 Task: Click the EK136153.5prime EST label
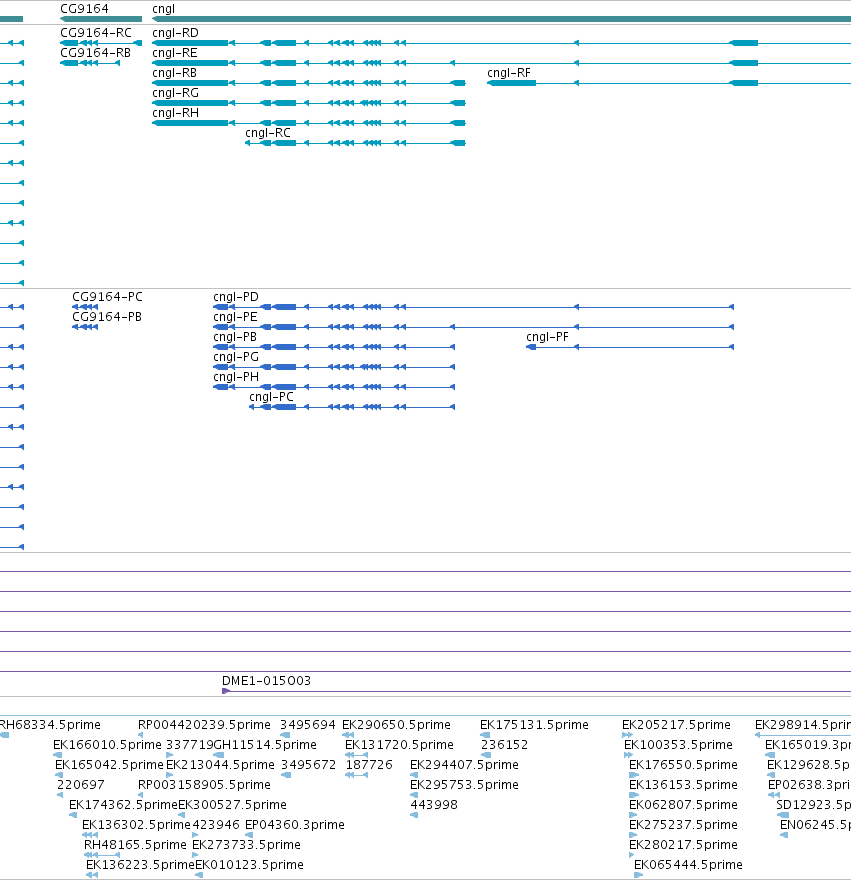click(x=683, y=785)
